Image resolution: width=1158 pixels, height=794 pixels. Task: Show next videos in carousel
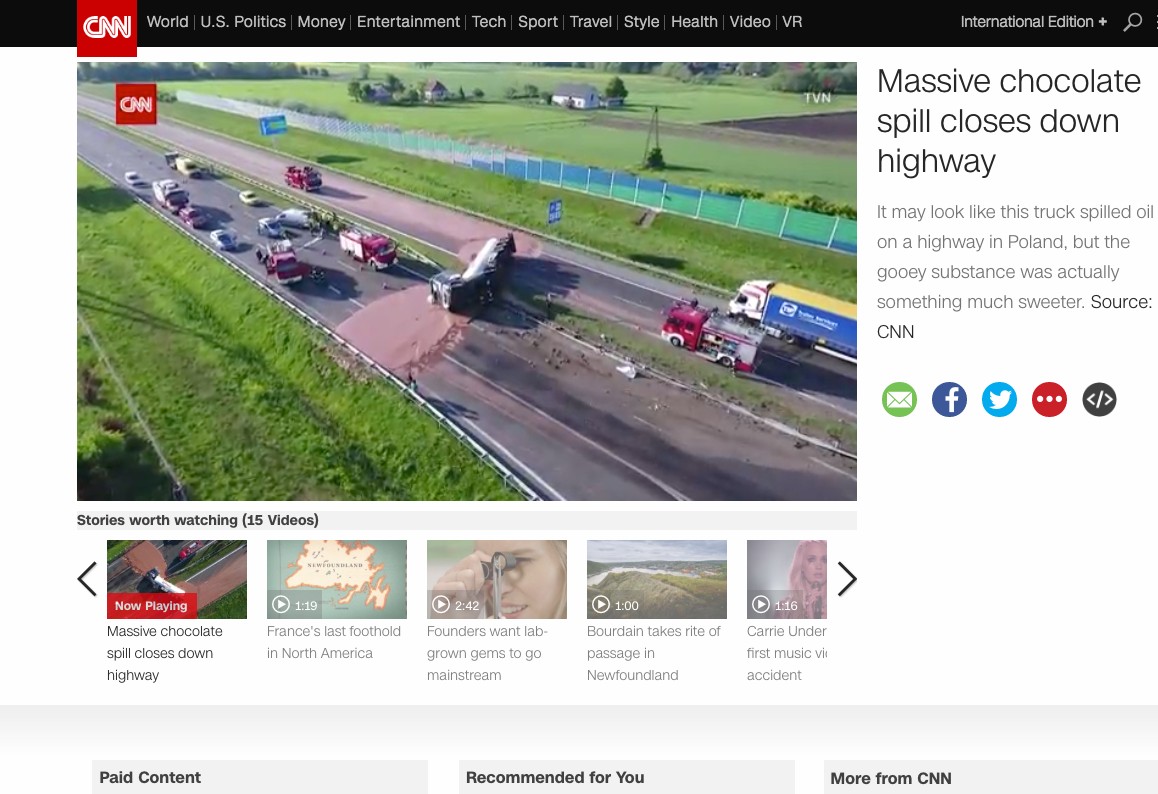tap(846, 579)
